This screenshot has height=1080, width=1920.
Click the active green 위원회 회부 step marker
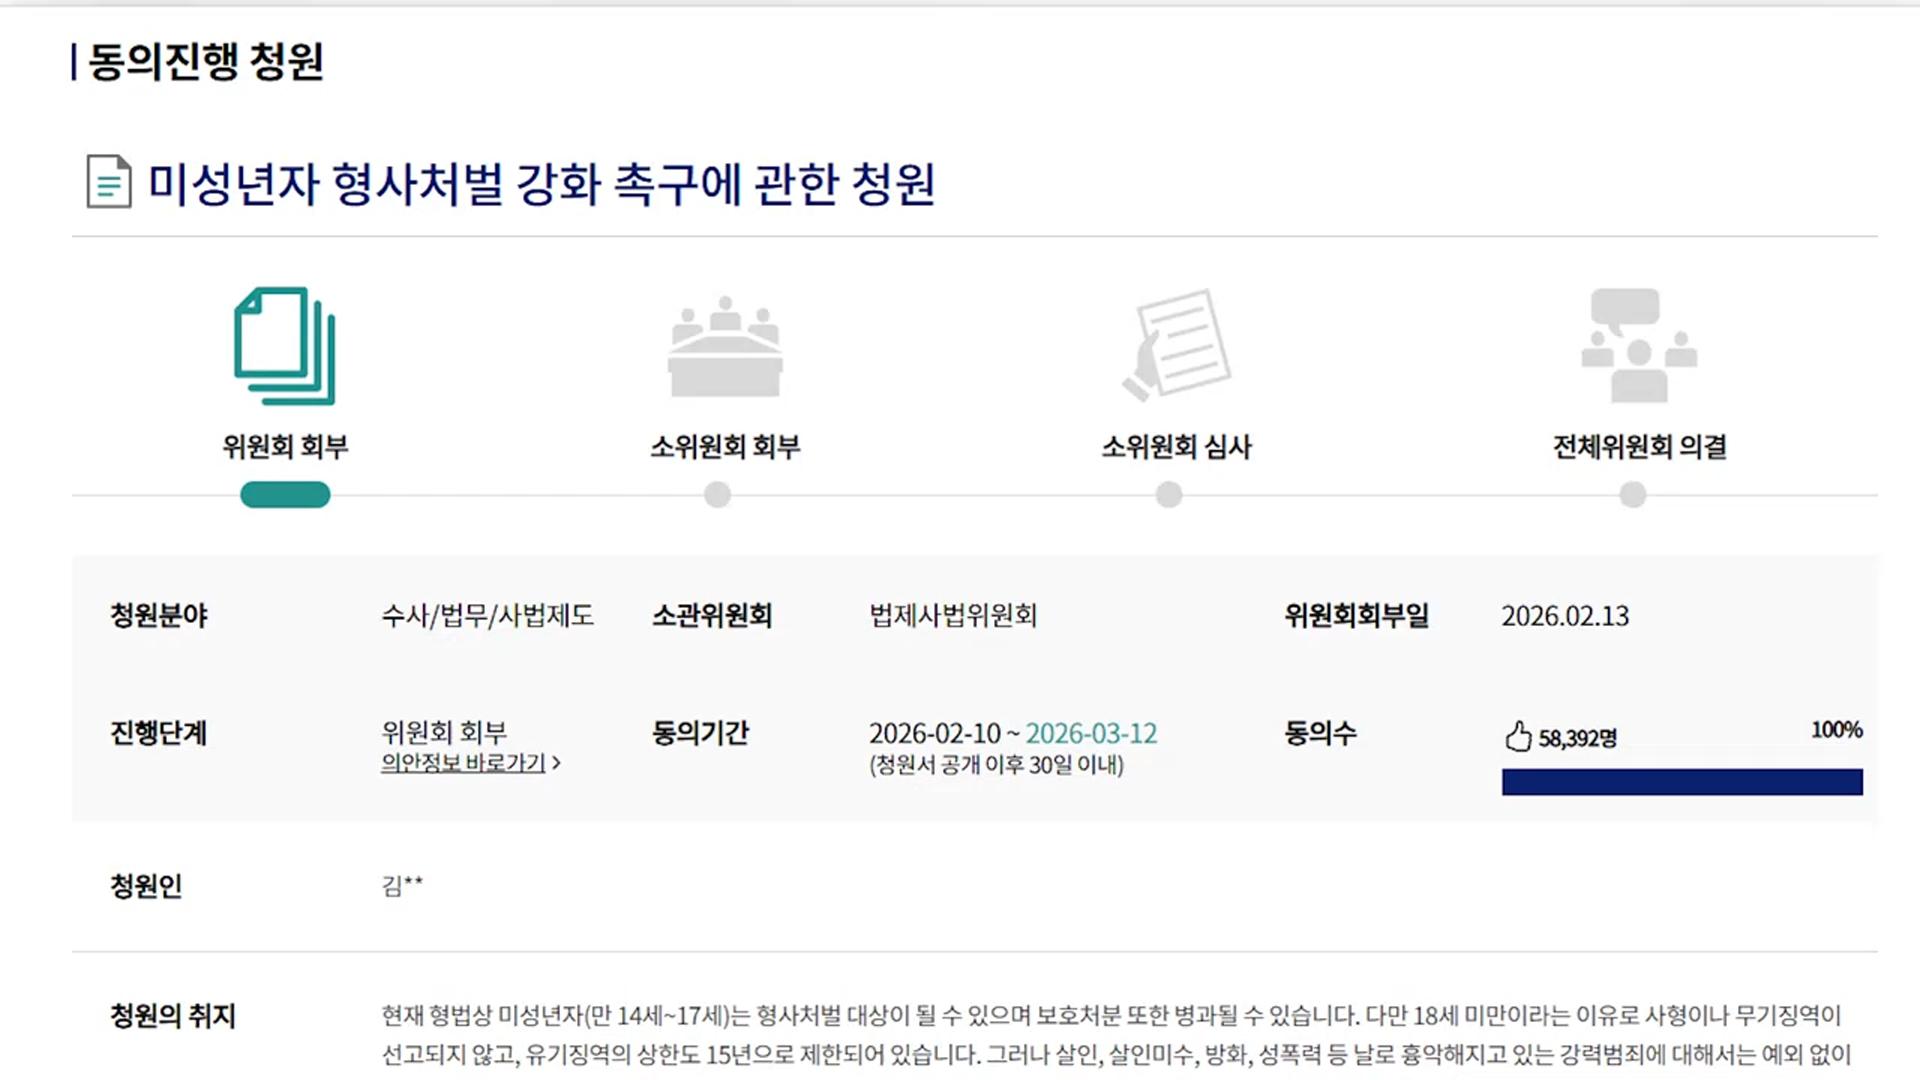[285, 494]
